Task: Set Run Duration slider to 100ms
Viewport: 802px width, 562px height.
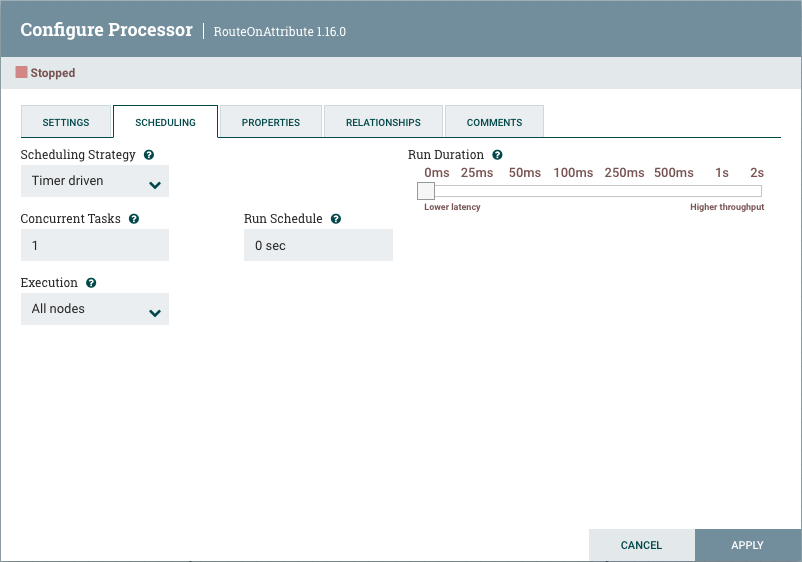Action: (573, 191)
